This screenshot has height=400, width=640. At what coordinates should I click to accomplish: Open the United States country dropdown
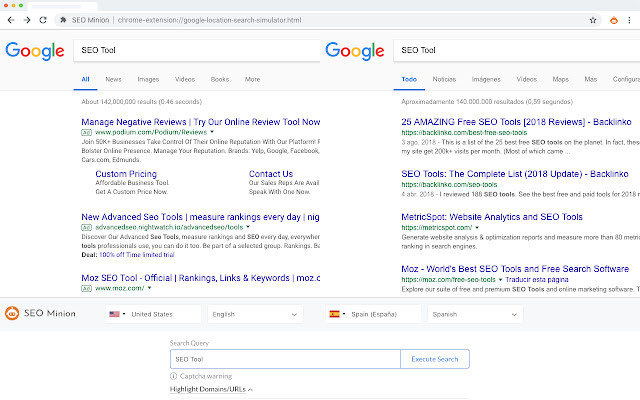(153, 314)
